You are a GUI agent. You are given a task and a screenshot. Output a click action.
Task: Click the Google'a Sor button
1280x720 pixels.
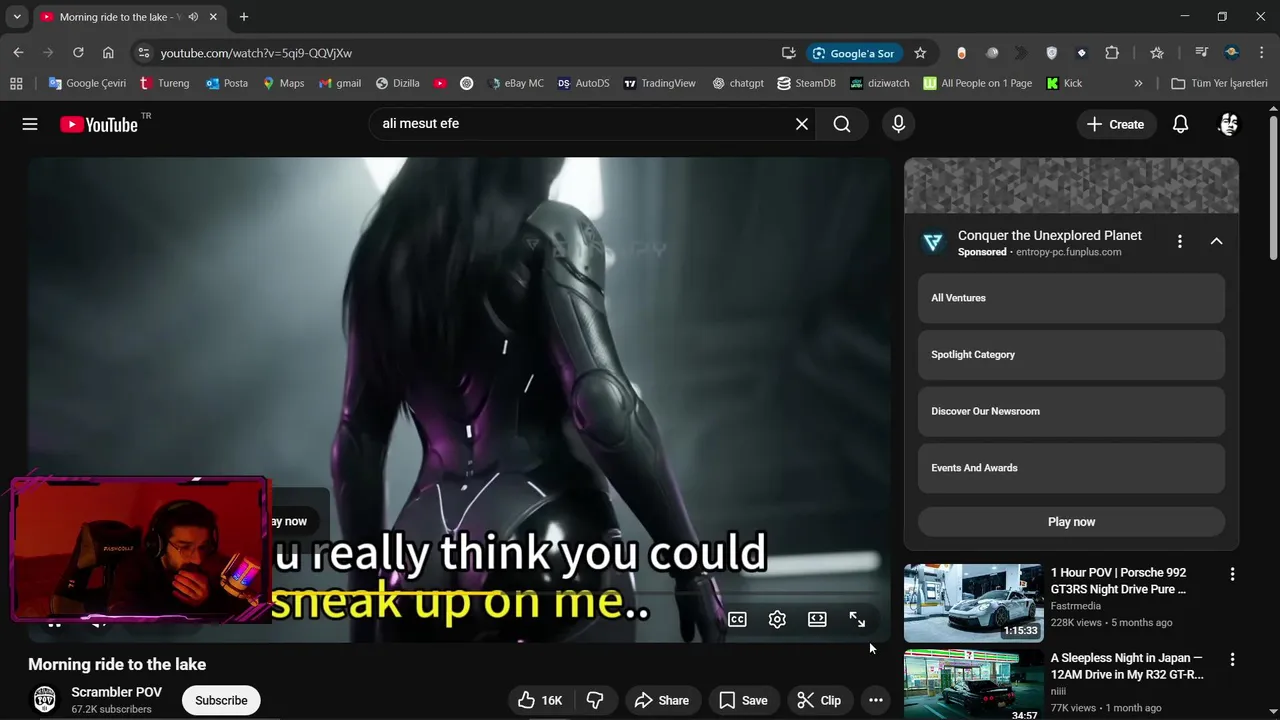click(x=854, y=53)
